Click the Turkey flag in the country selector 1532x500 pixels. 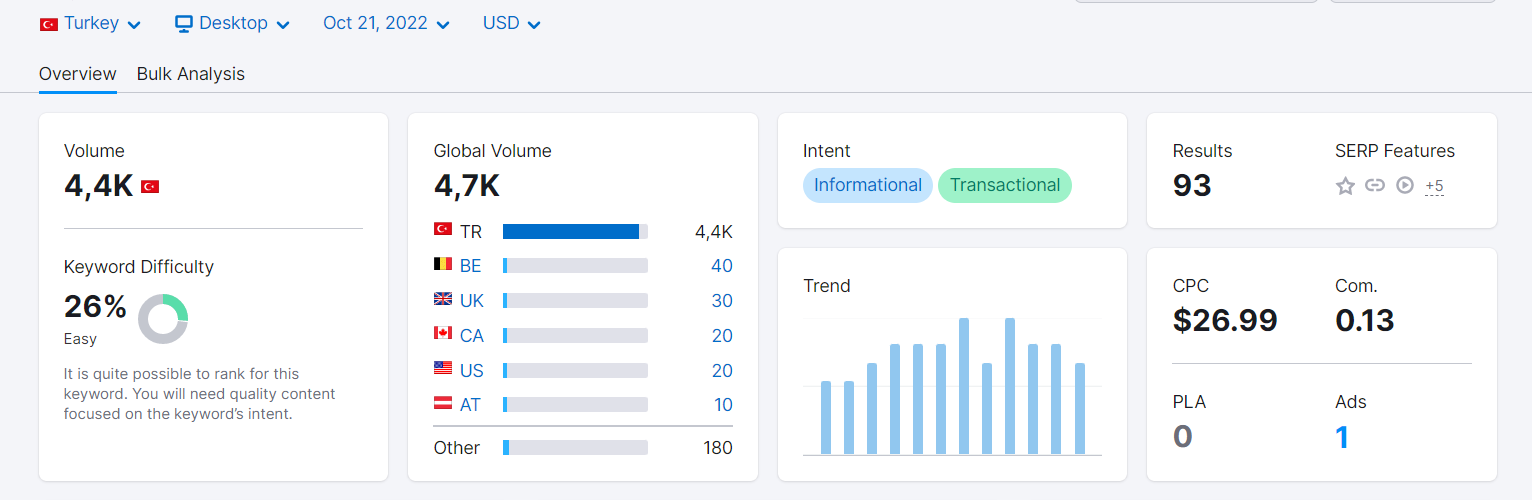(x=48, y=24)
